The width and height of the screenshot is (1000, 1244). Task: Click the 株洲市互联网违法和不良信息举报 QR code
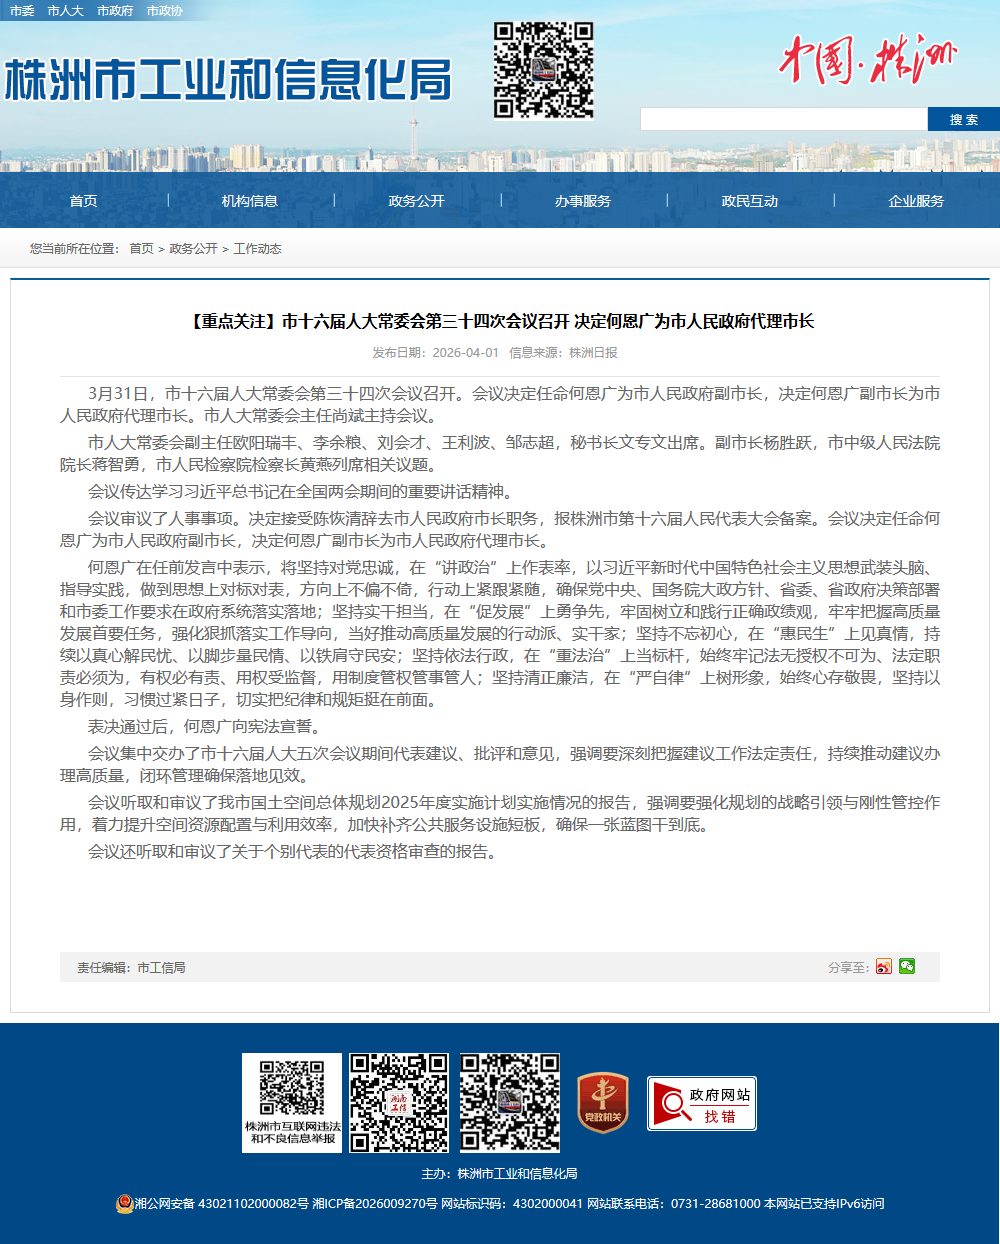click(x=292, y=1102)
